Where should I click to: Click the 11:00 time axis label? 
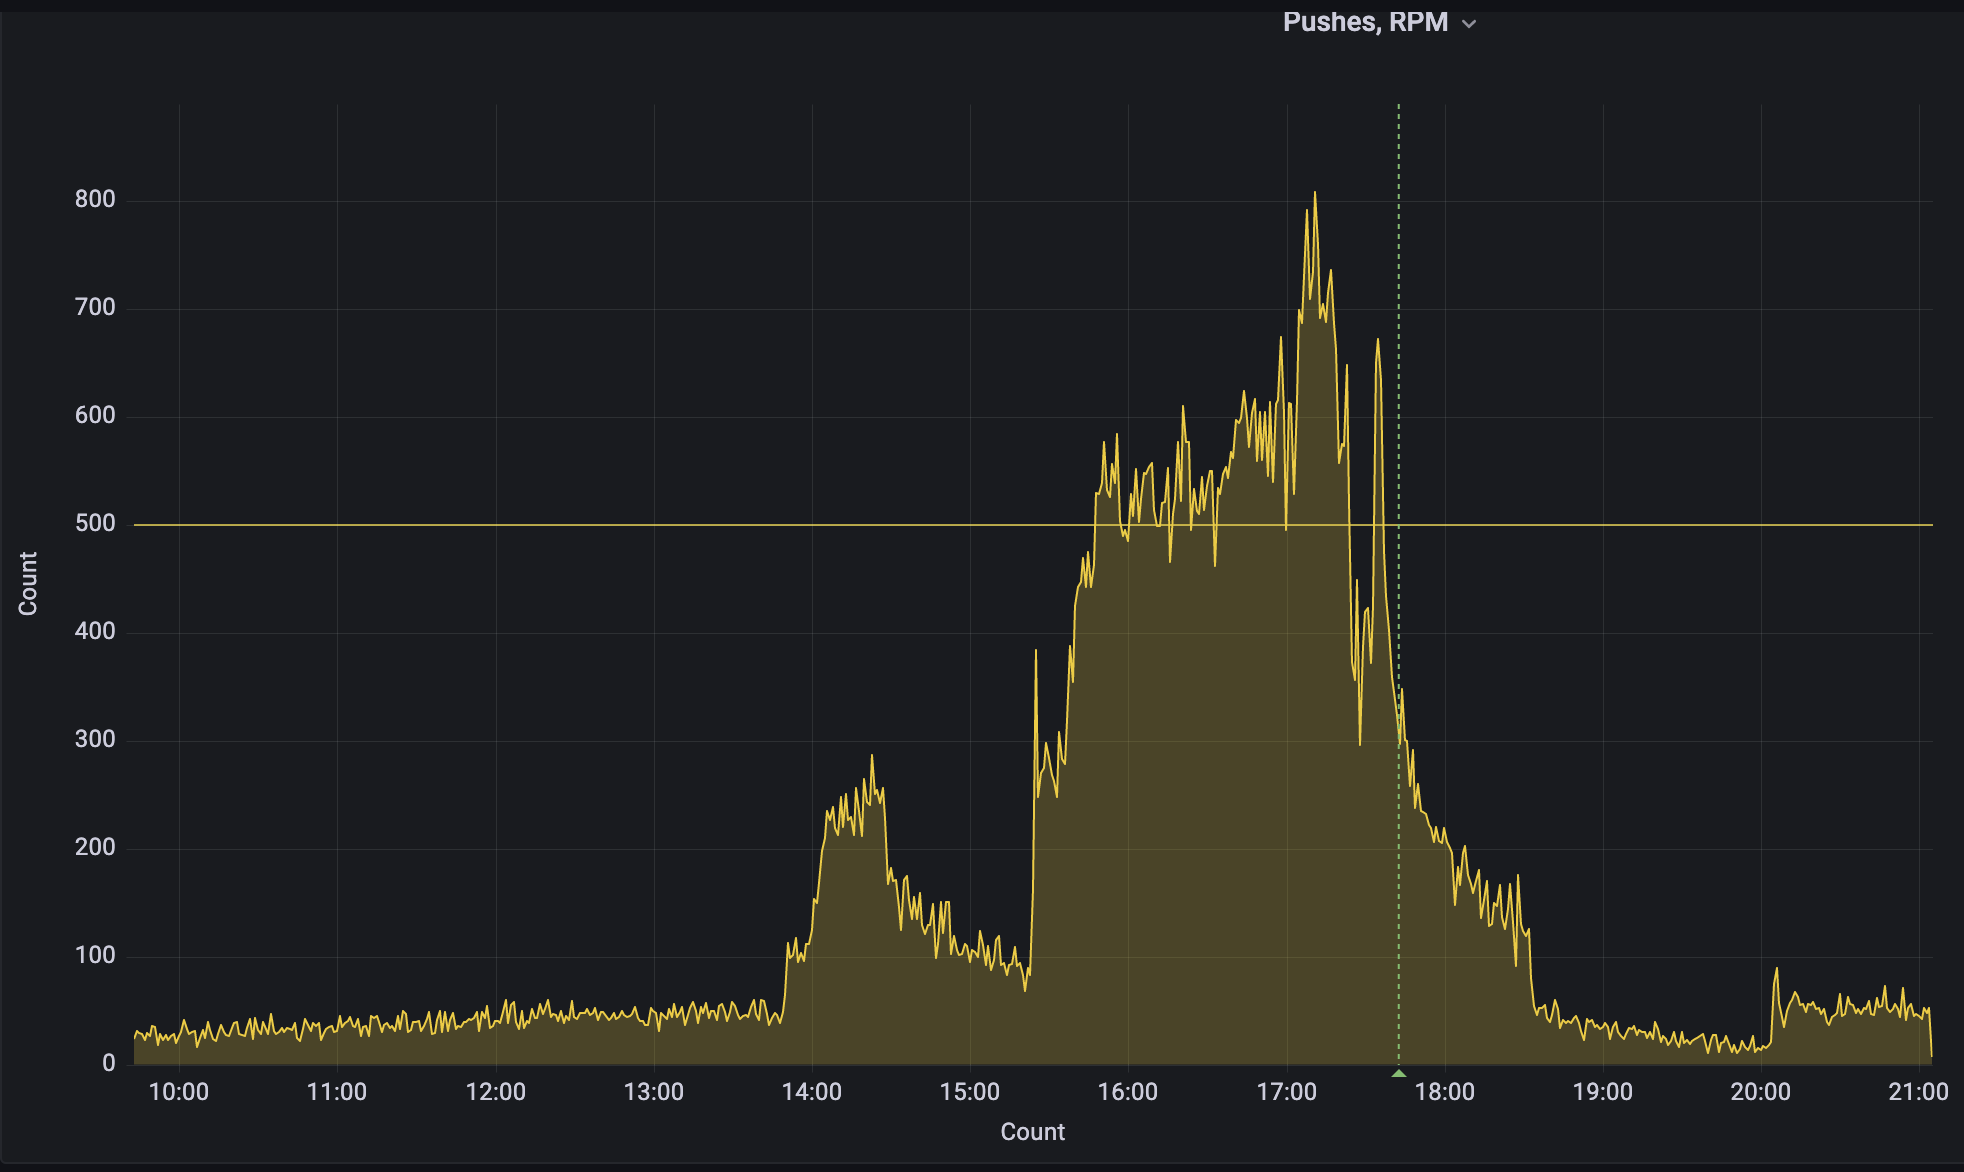337,1092
